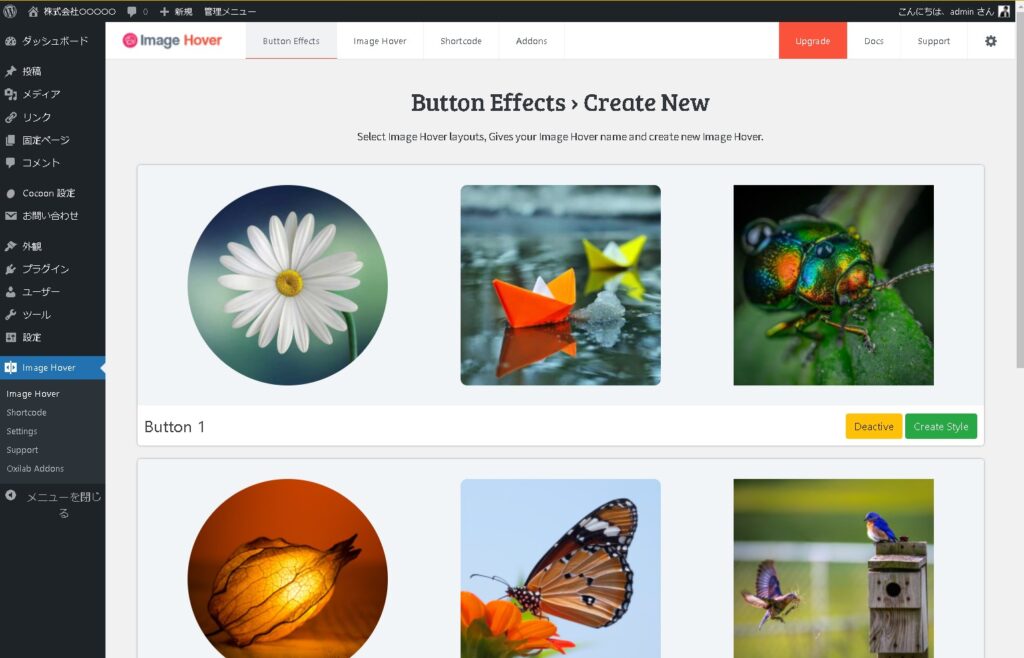1024x658 pixels.
Task: Open メディア media library menu
Action: pos(41,94)
